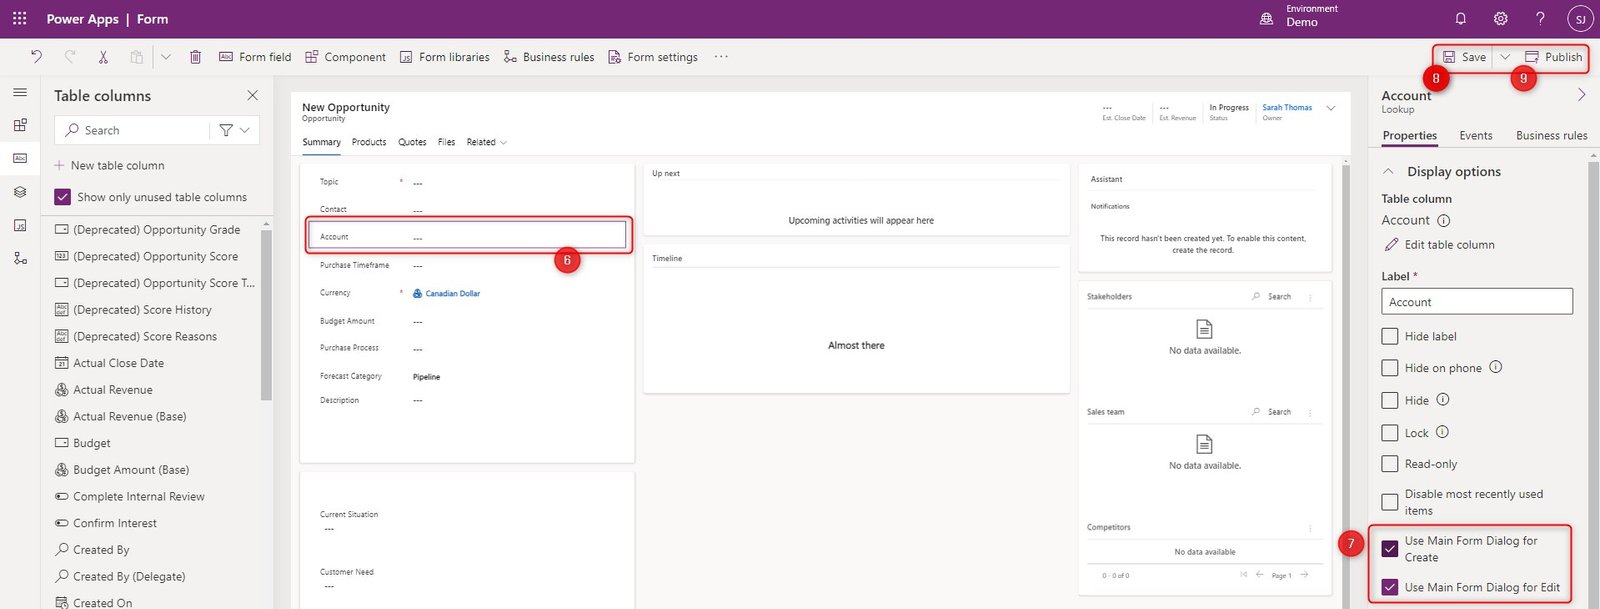Toggle the hamburger menu in left rail
1600x609 pixels.
pyautogui.click(x=20, y=92)
